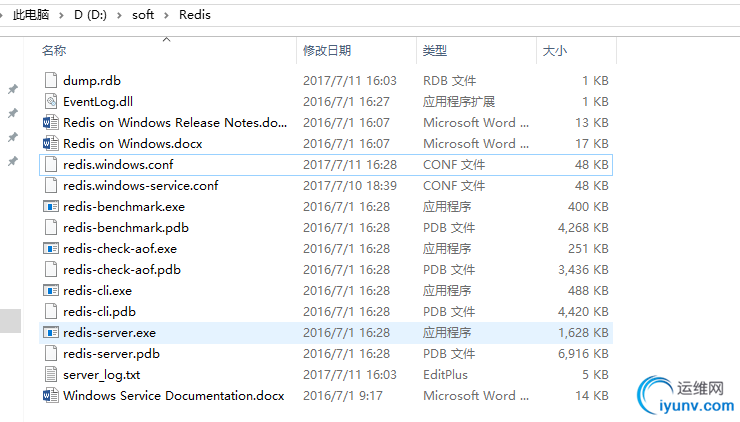The height and width of the screenshot is (422, 740).
Task: Click the redis-server.pdb file icon
Action: 51,354
